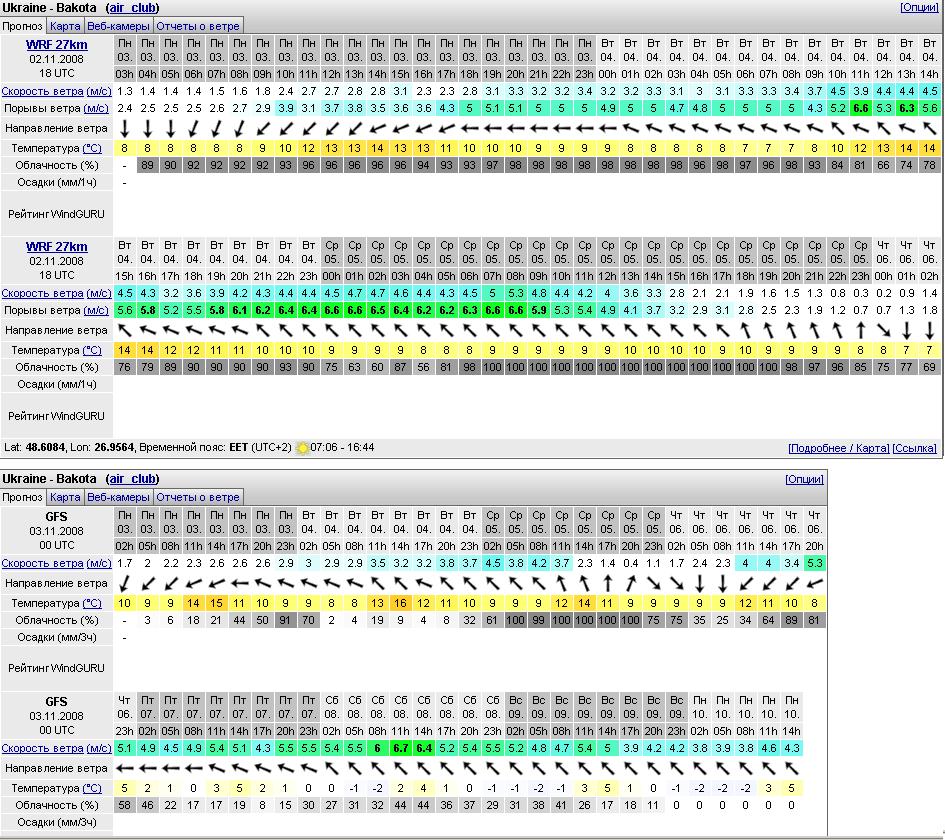Switch to Карта tab in top widget
This screenshot has width=945, height=840.
(65, 26)
